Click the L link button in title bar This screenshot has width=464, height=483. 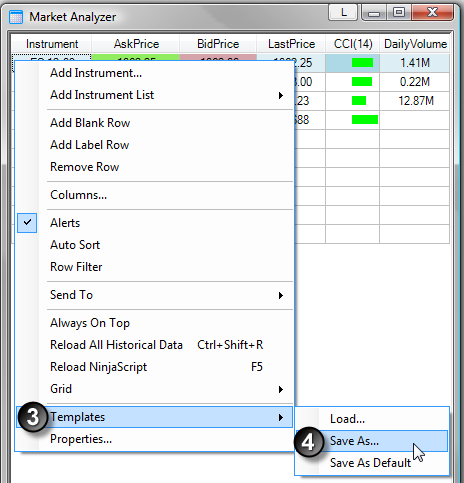pyautogui.click(x=343, y=13)
